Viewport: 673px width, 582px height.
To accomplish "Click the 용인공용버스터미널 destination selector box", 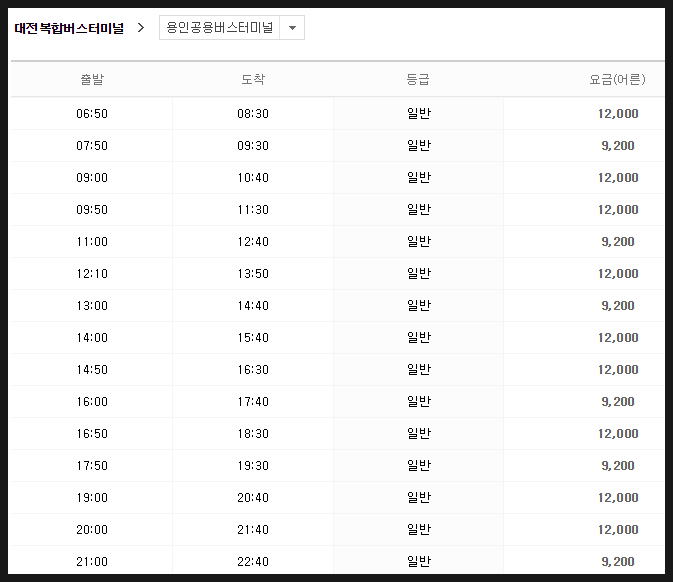I will click(x=232, y=28).
